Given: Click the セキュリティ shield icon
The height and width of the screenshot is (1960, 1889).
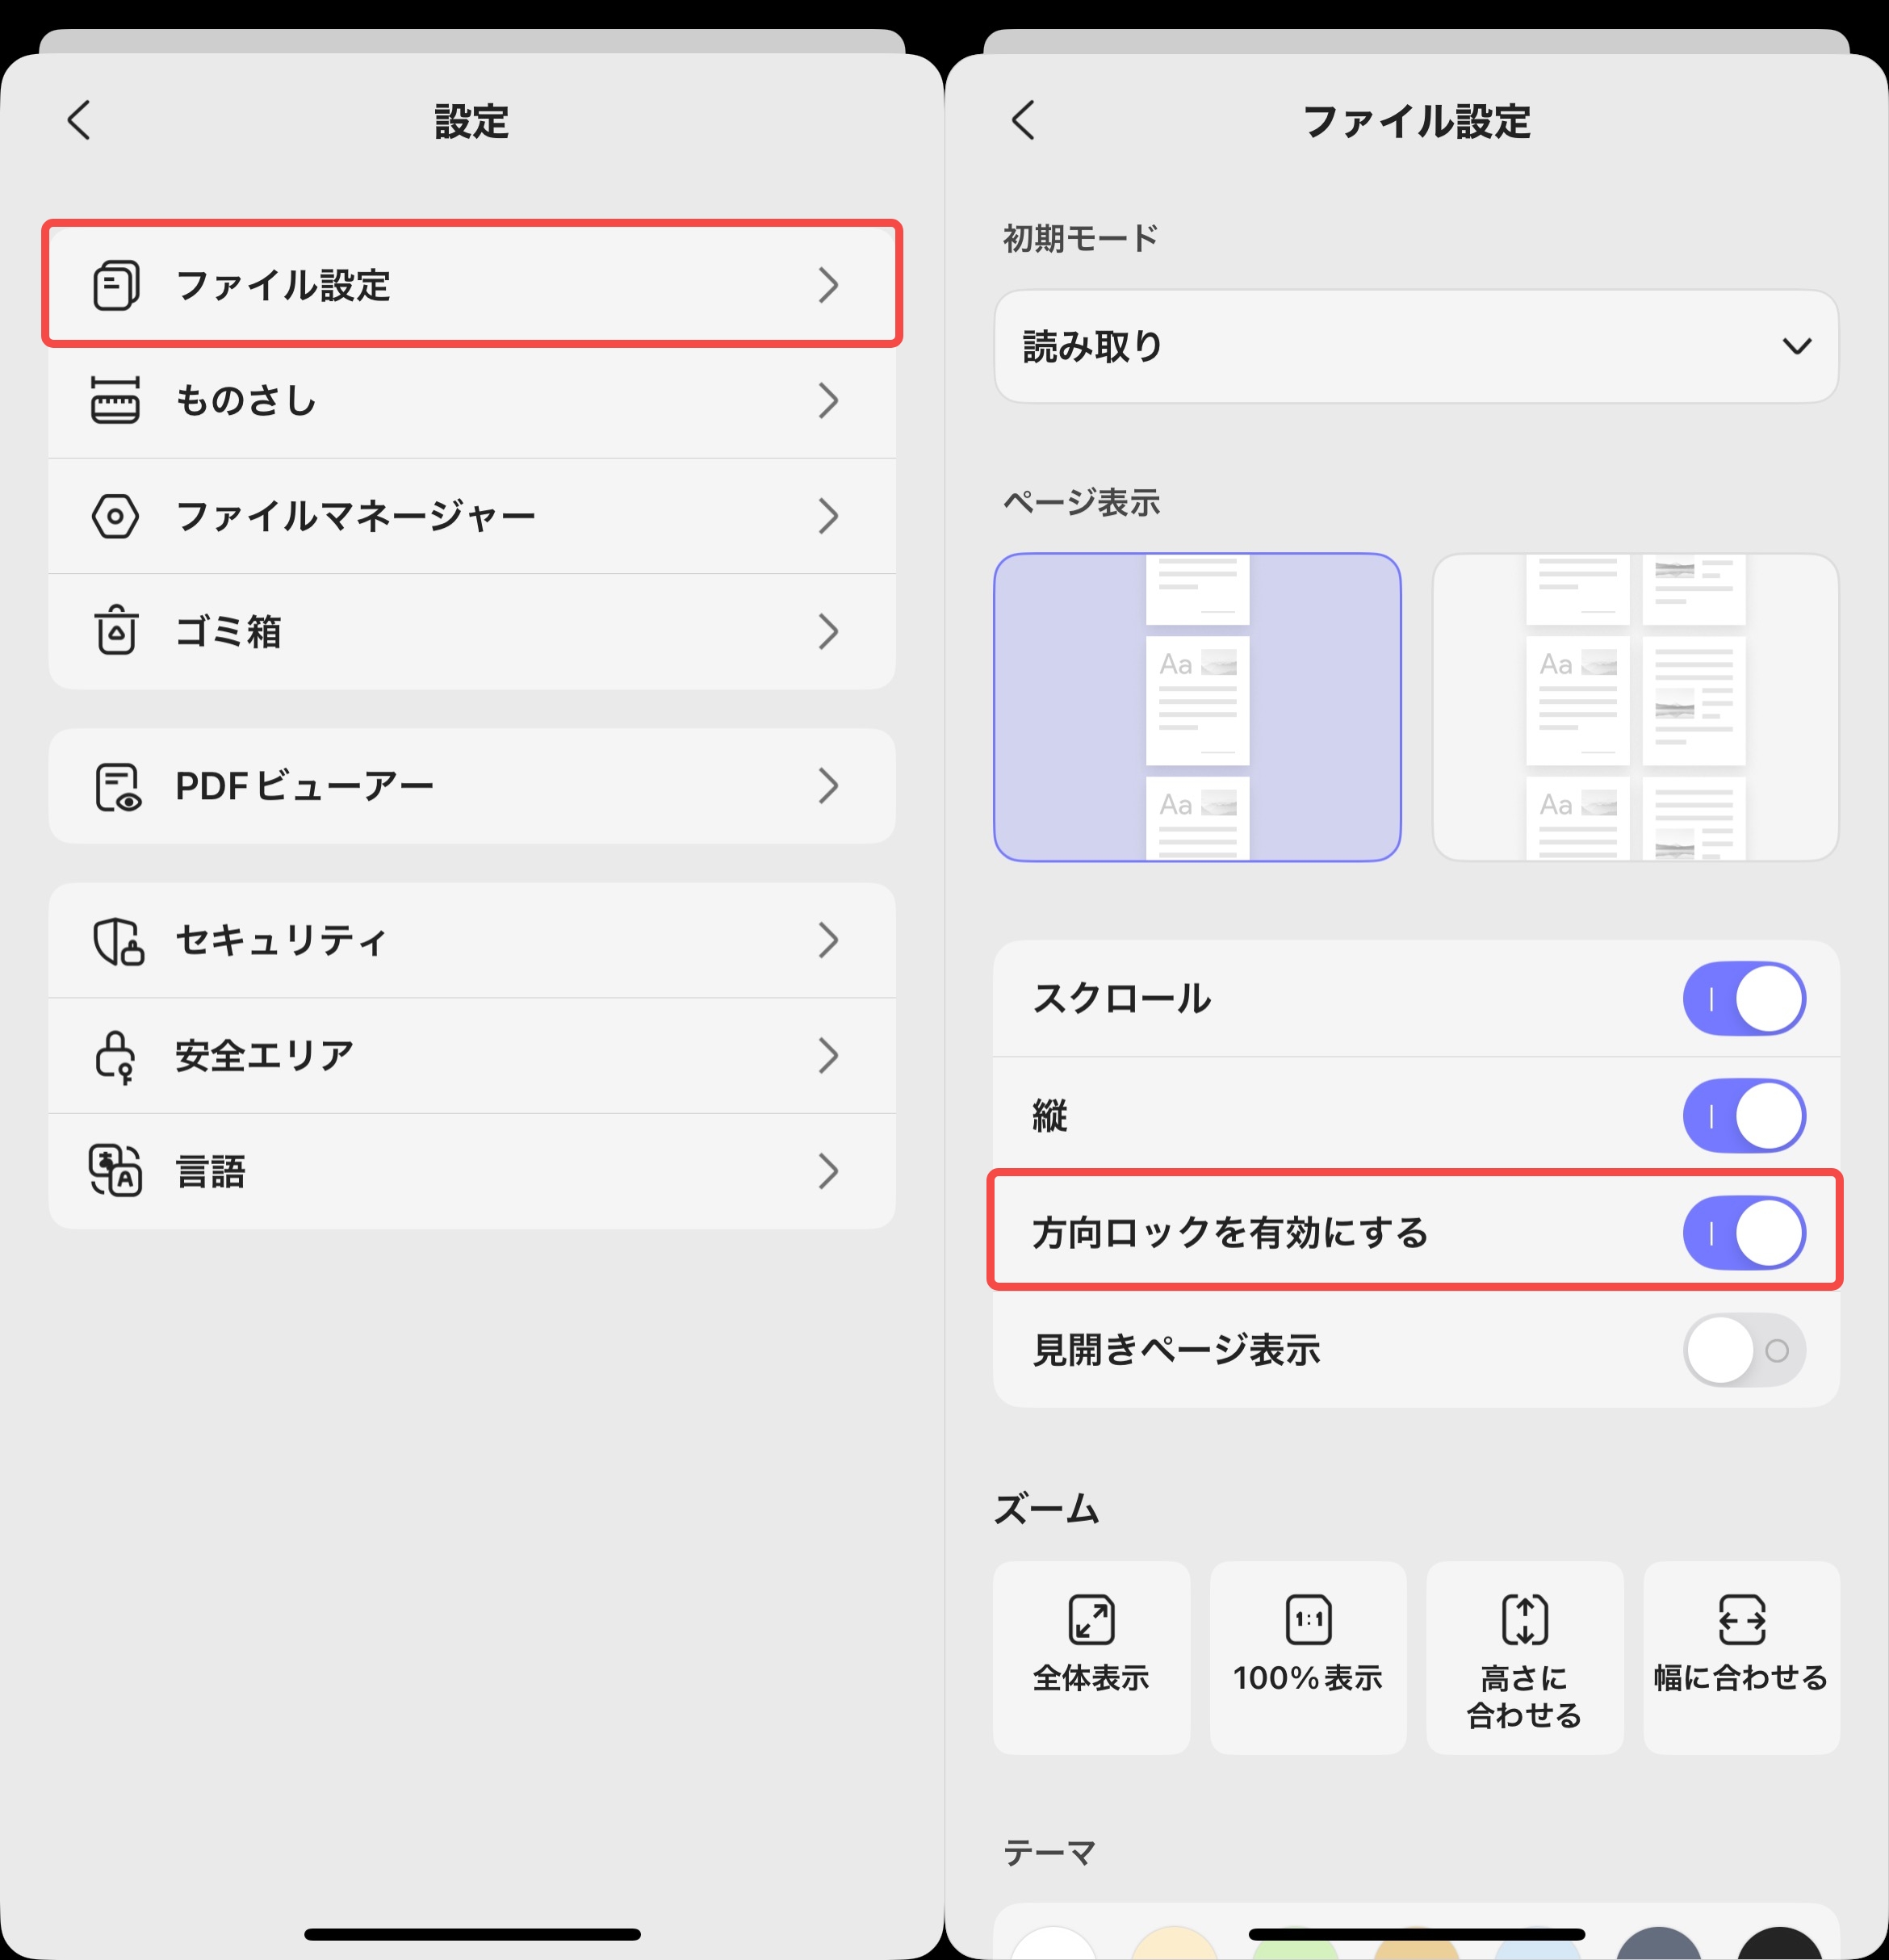Looking at the screenshot, I should 115,939.
